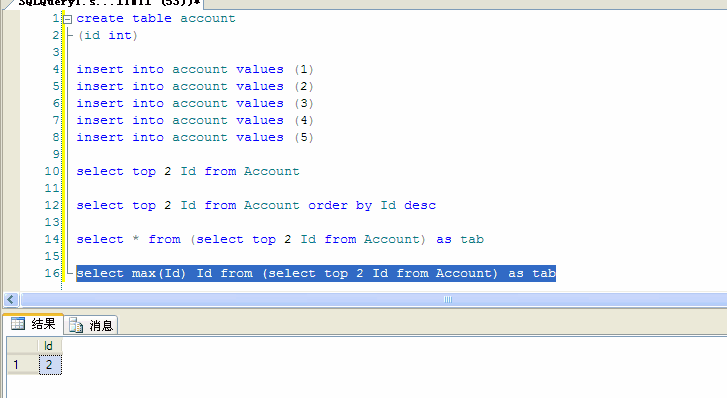The width and height of the screenshot is (727, 398).
Task: Click line 'insert into account values (5)'
Action: pyautogui.click(x=195, y=138)
